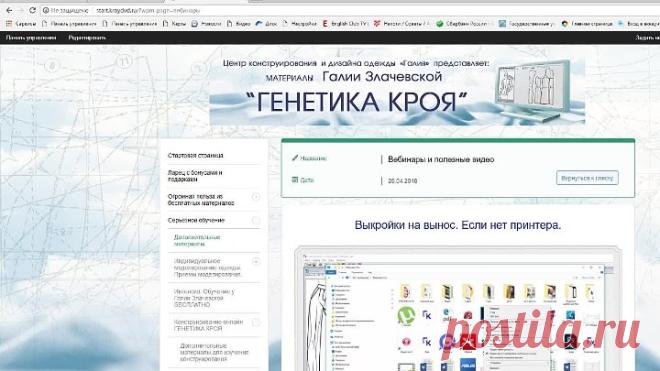This screenshot has height=371, width=660.
Task: Click 'Редактировать' in the black admin bar
Action: click(x=87, y=37)
